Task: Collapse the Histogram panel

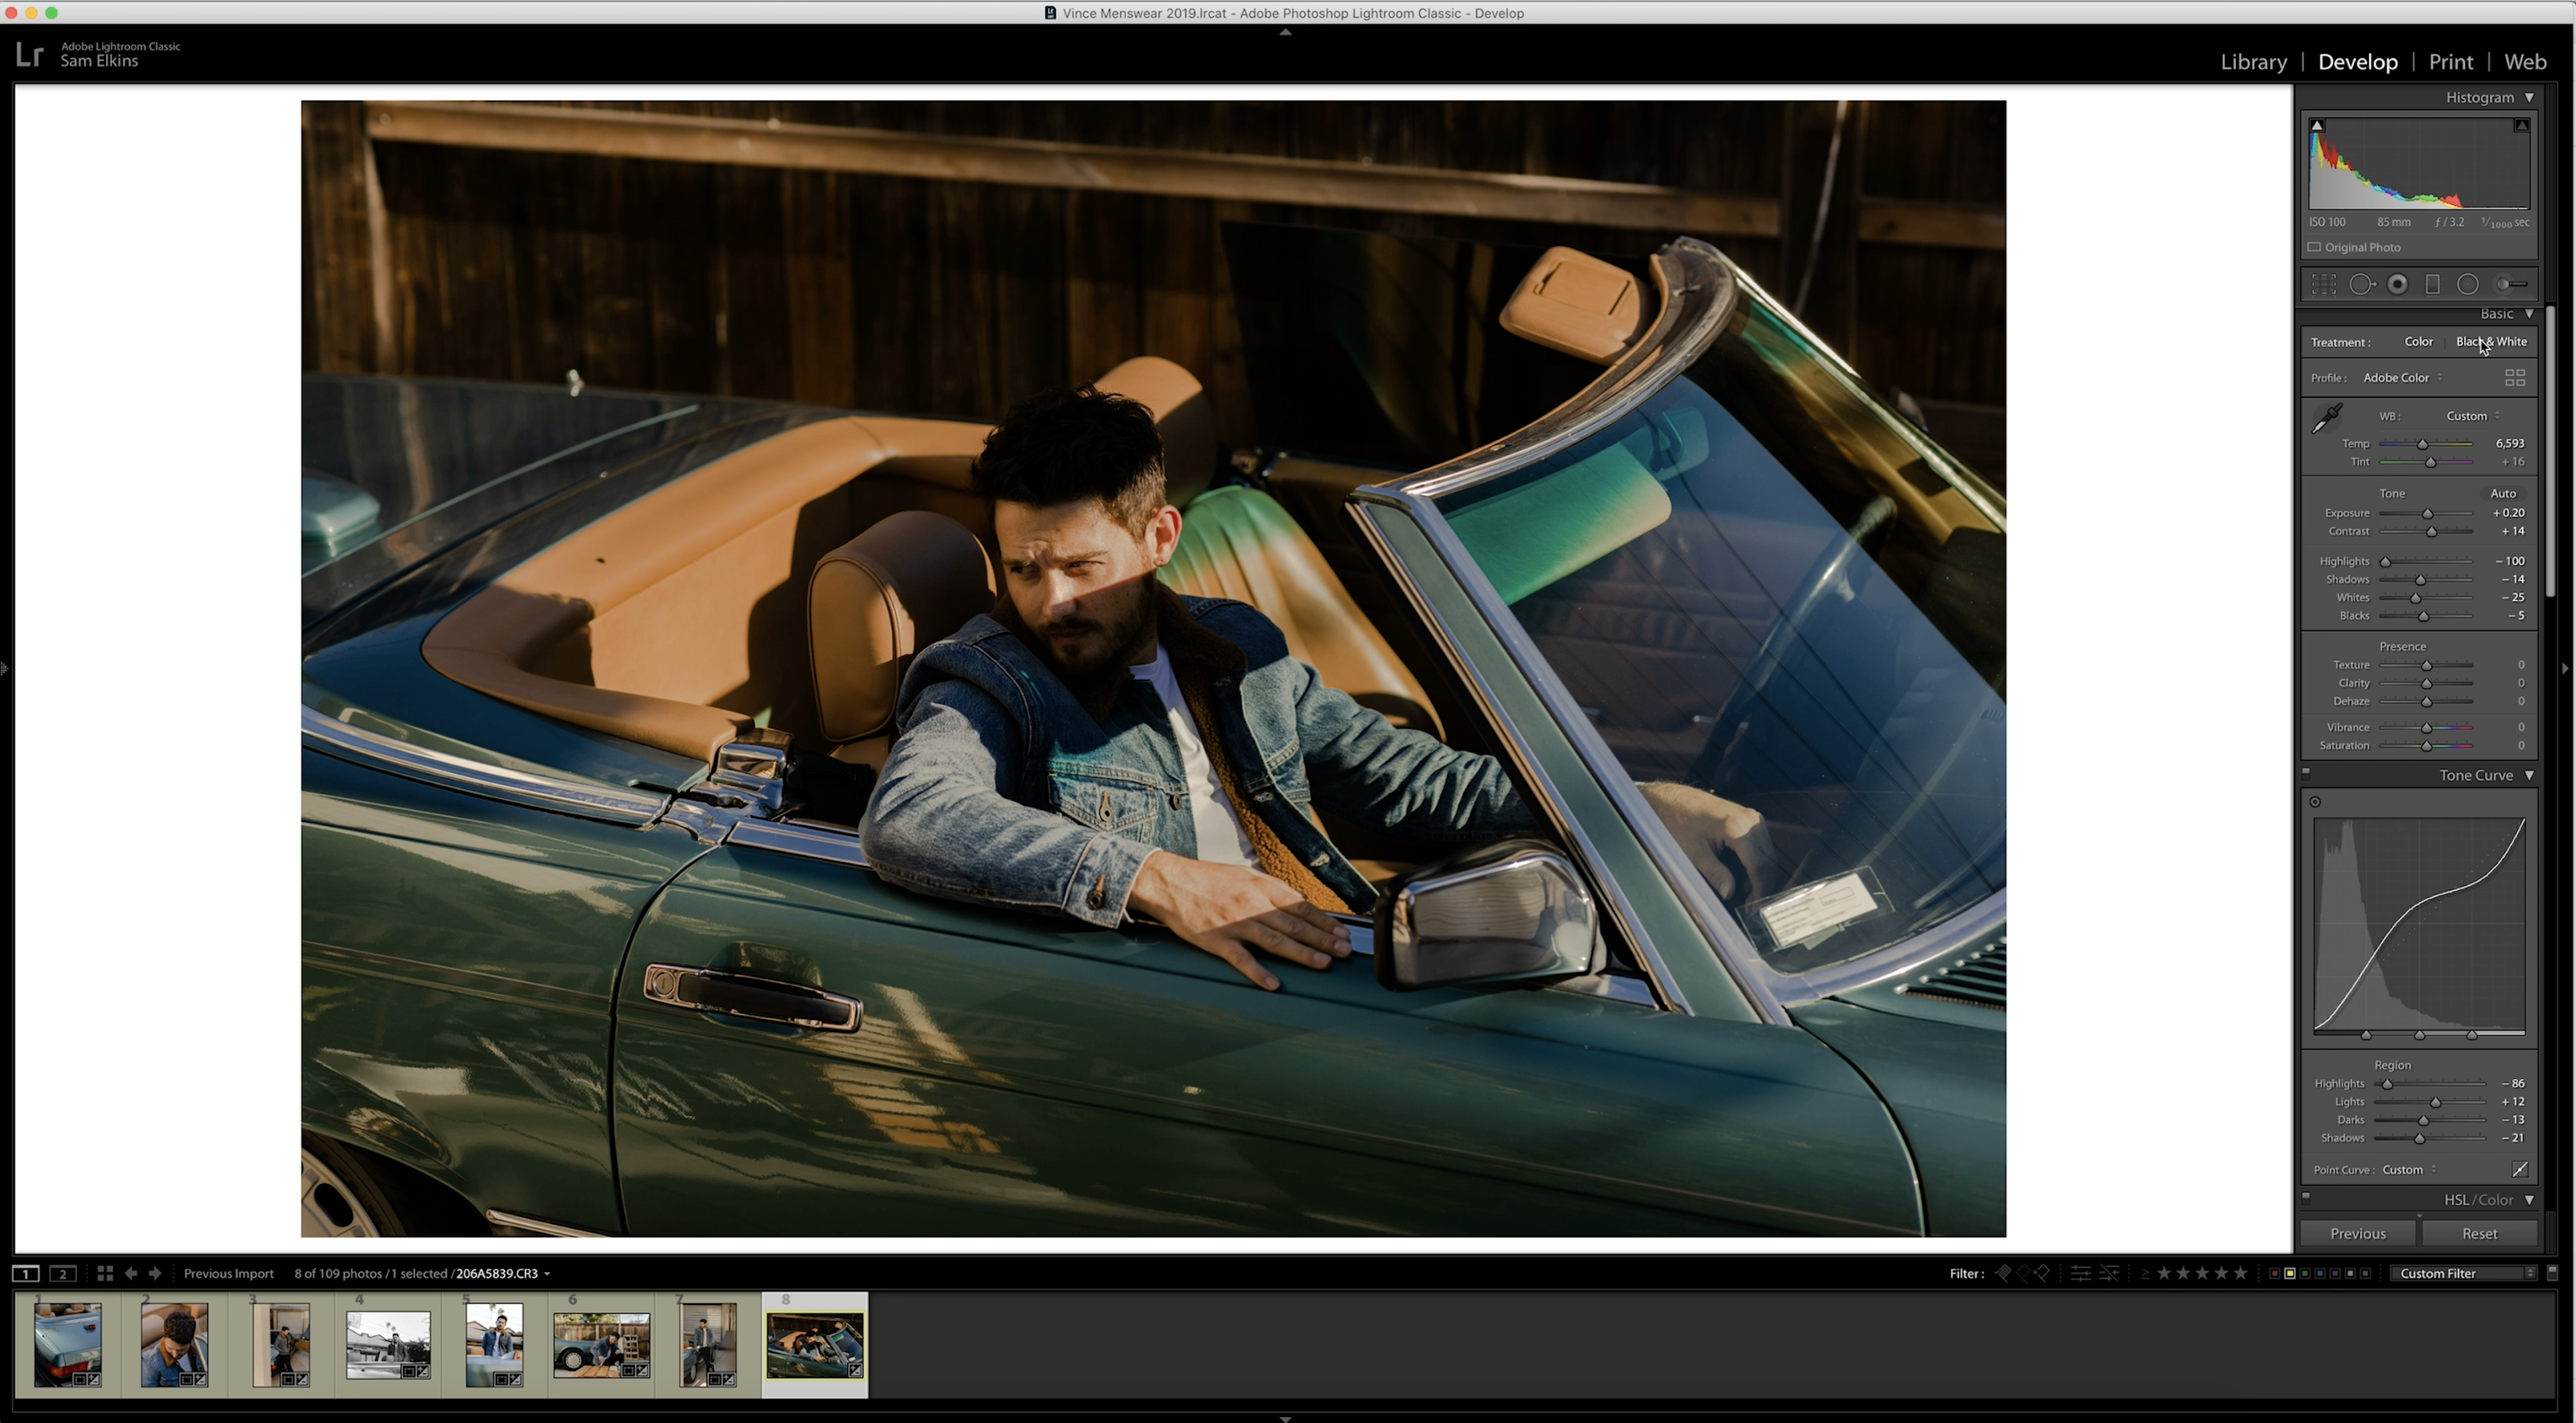Action: point(2530,98)
